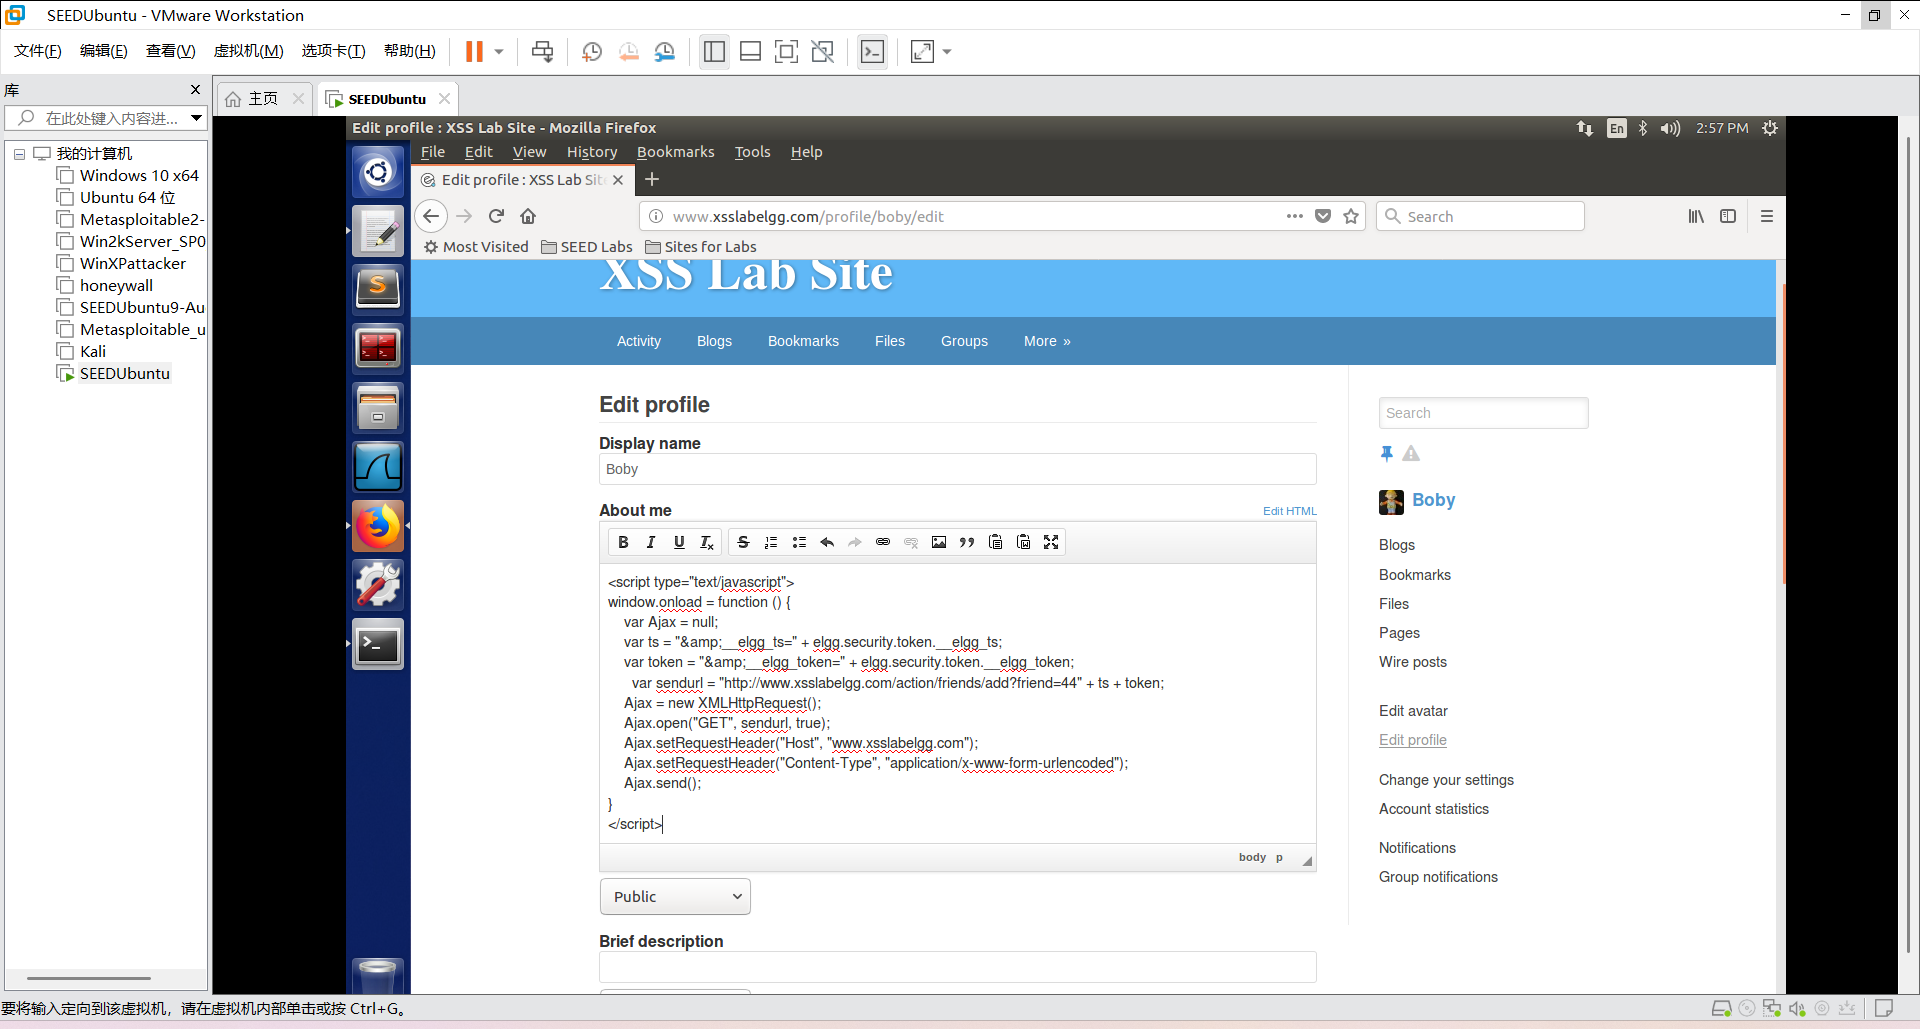Show Firefox sidebars icon
Screen dimensions: 1920x1029
pos(1728,216)
